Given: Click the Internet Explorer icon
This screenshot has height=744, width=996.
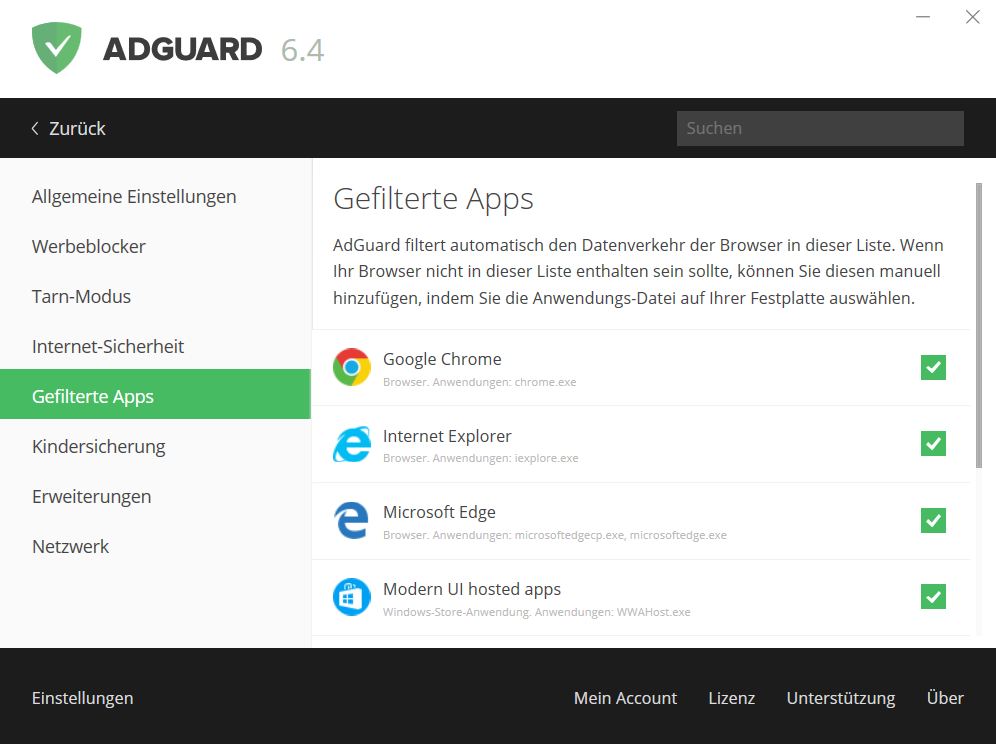Looking at the screenshot, I should (351, 444).
